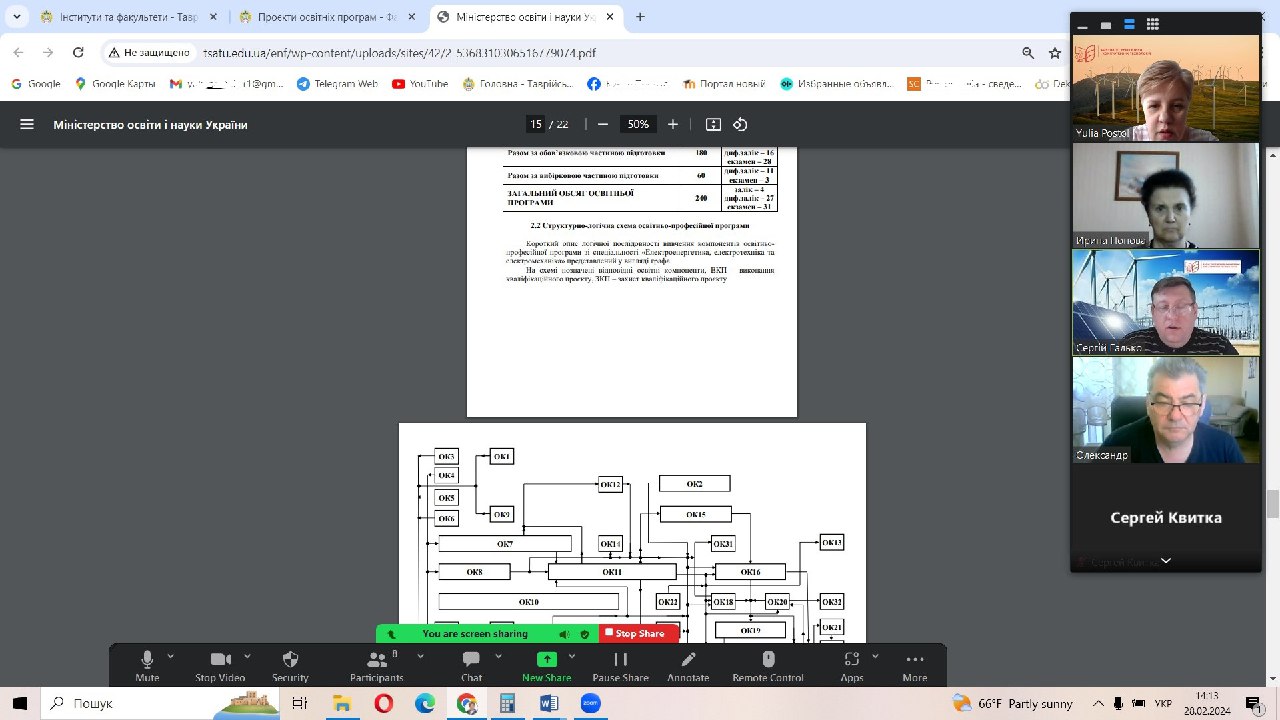Viewport: 1280px width, 720px height.
Task: Mute the microphone in Zoom toolbar
Action: click(147, 665)
